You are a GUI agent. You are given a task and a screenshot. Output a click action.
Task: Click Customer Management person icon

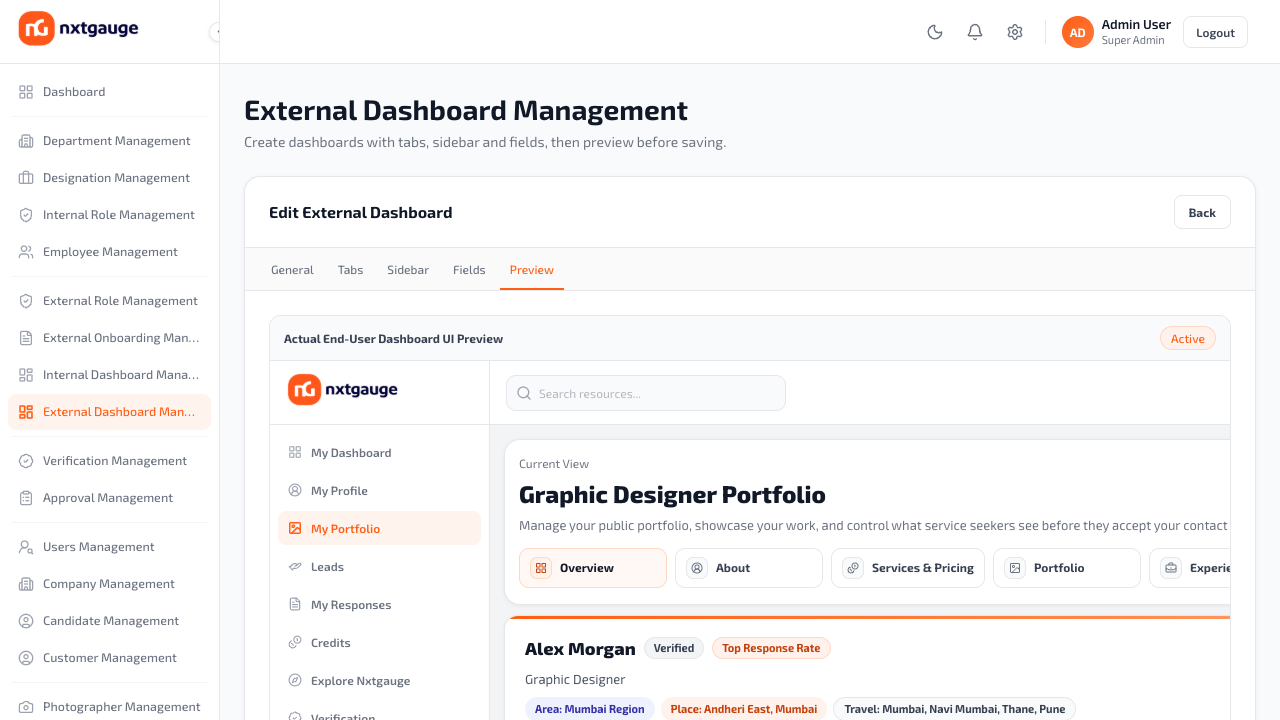point(26,658)
